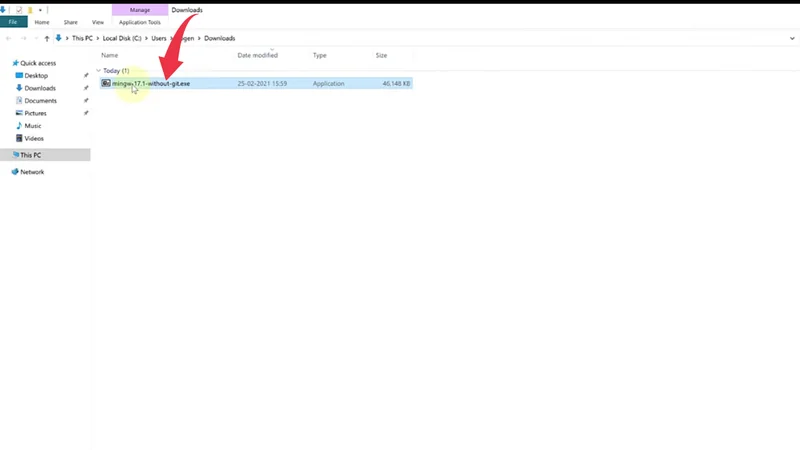
Task: Open Quick Access Toolbar customize dropdown
Action: click(x=41, y=10)
